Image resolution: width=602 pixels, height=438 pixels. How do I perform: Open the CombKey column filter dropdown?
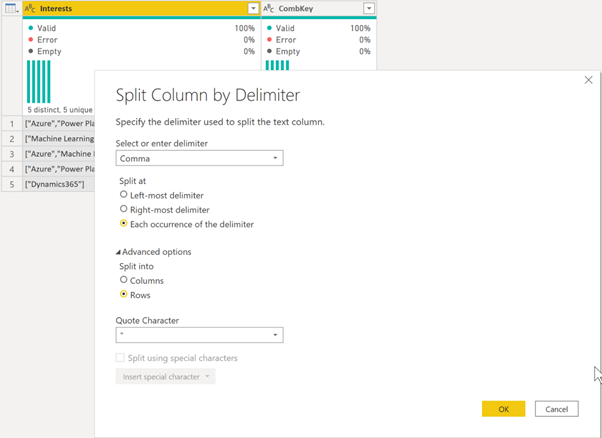[x=369, y=8]
